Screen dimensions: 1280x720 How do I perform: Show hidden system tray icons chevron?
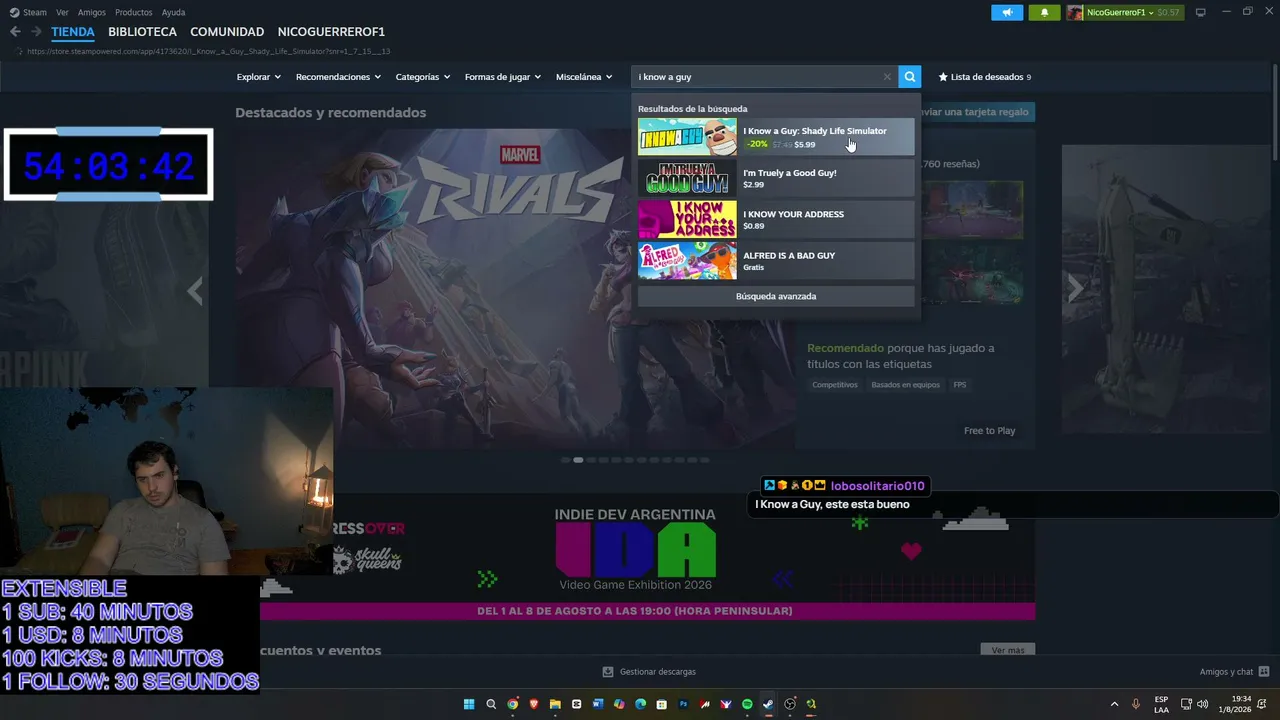1114,704
